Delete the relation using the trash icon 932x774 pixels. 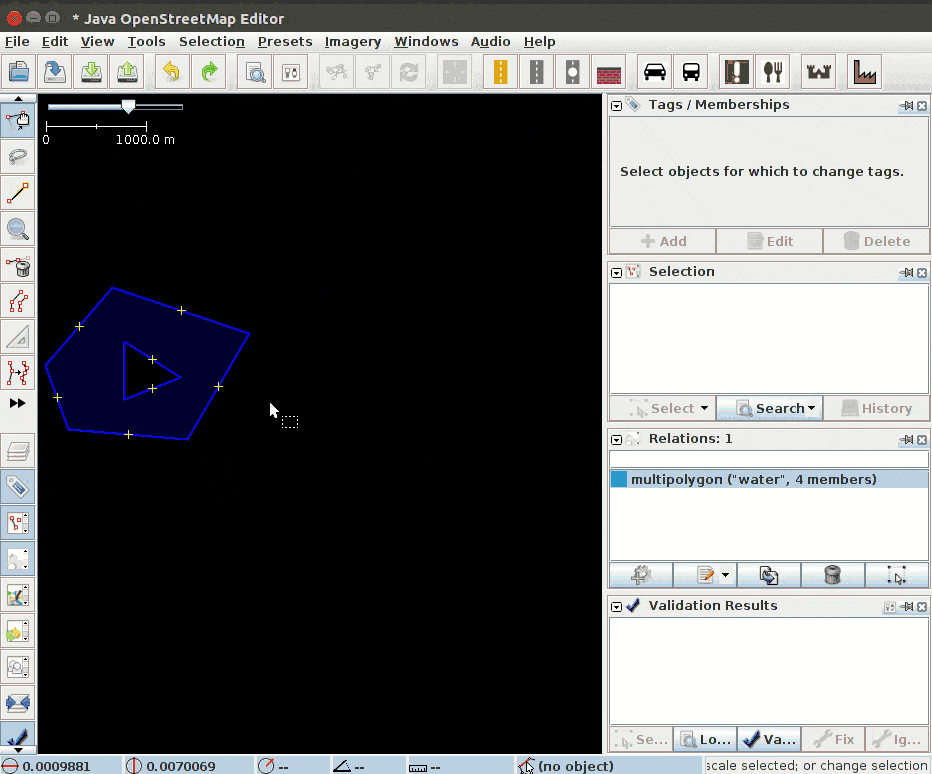(832, 575)
